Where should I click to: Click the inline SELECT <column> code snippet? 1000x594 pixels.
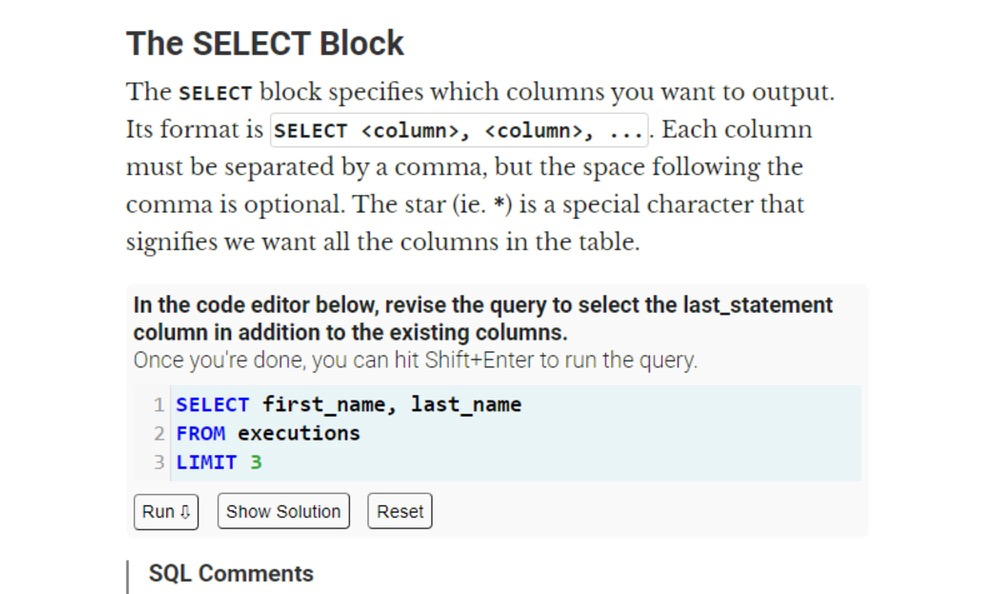pyautogui.click(x=459, y=130)
